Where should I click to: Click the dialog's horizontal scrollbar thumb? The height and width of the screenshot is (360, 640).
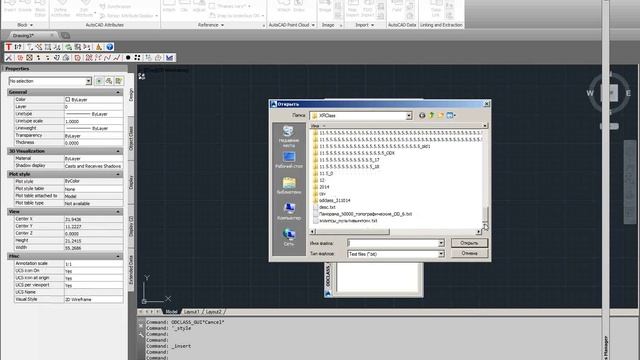[353, 232]
